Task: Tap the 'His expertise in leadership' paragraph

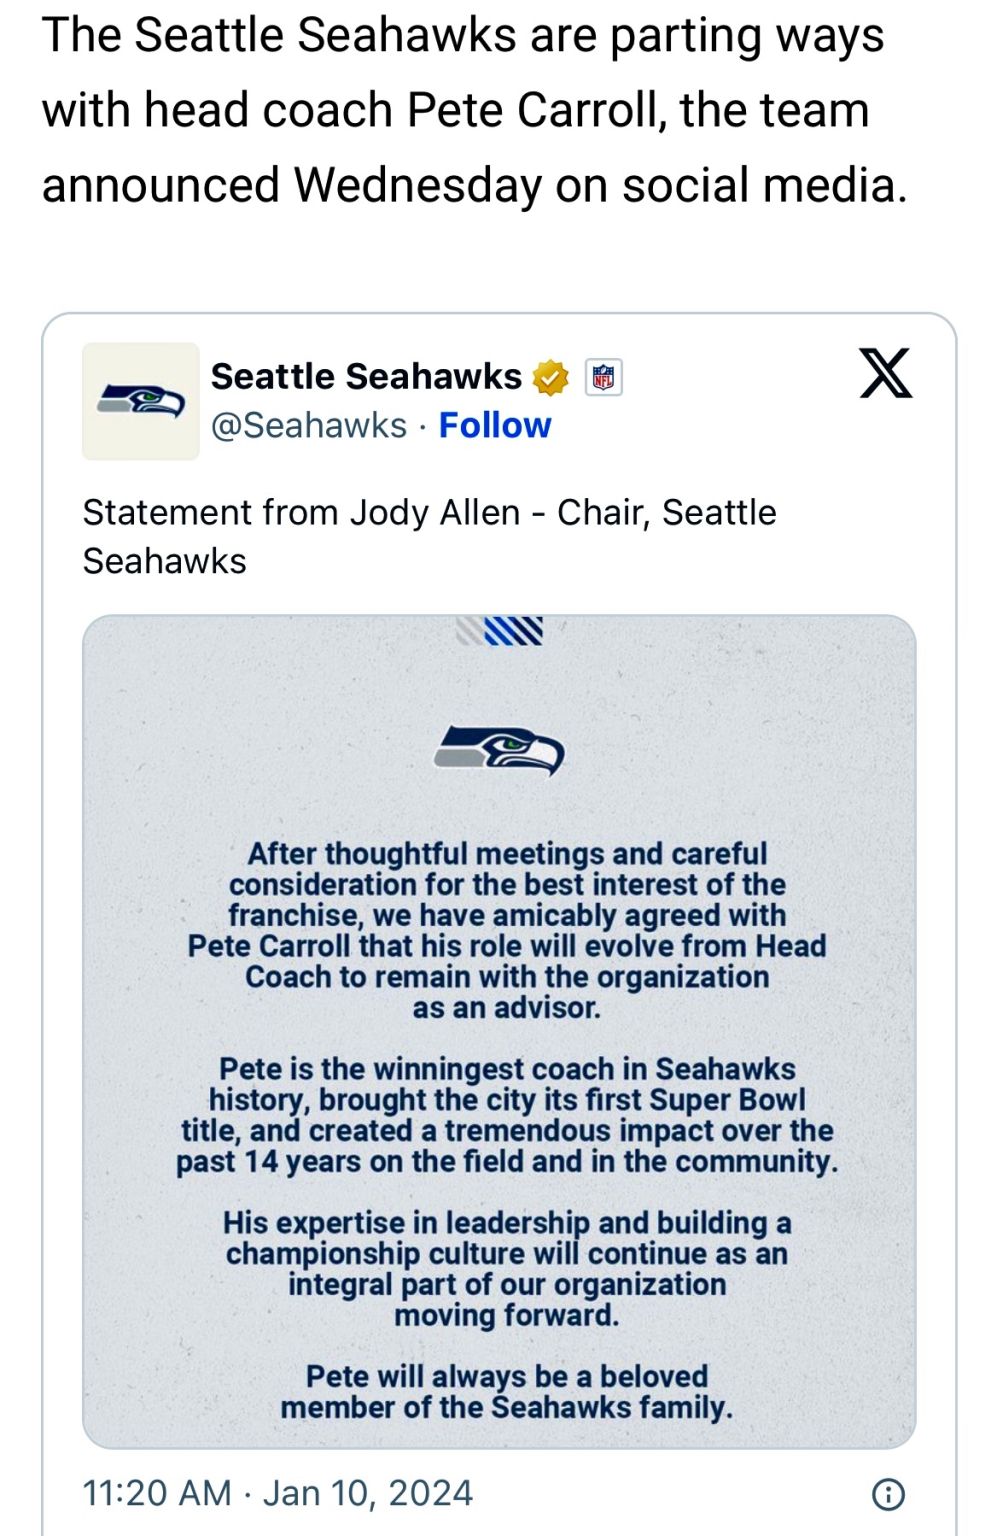Action: (x=507, y=1268)
